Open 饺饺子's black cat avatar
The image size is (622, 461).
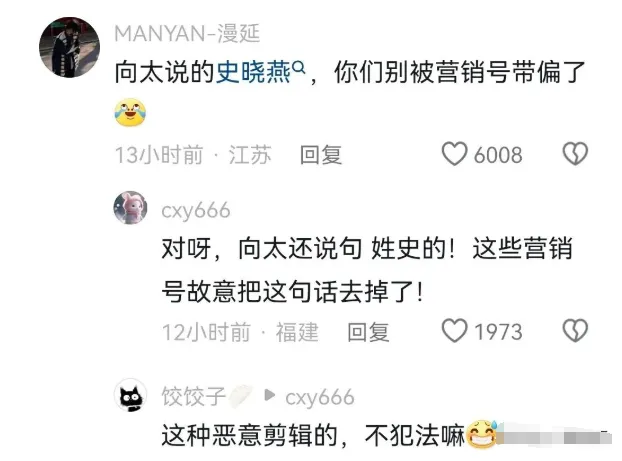point(131,395)
